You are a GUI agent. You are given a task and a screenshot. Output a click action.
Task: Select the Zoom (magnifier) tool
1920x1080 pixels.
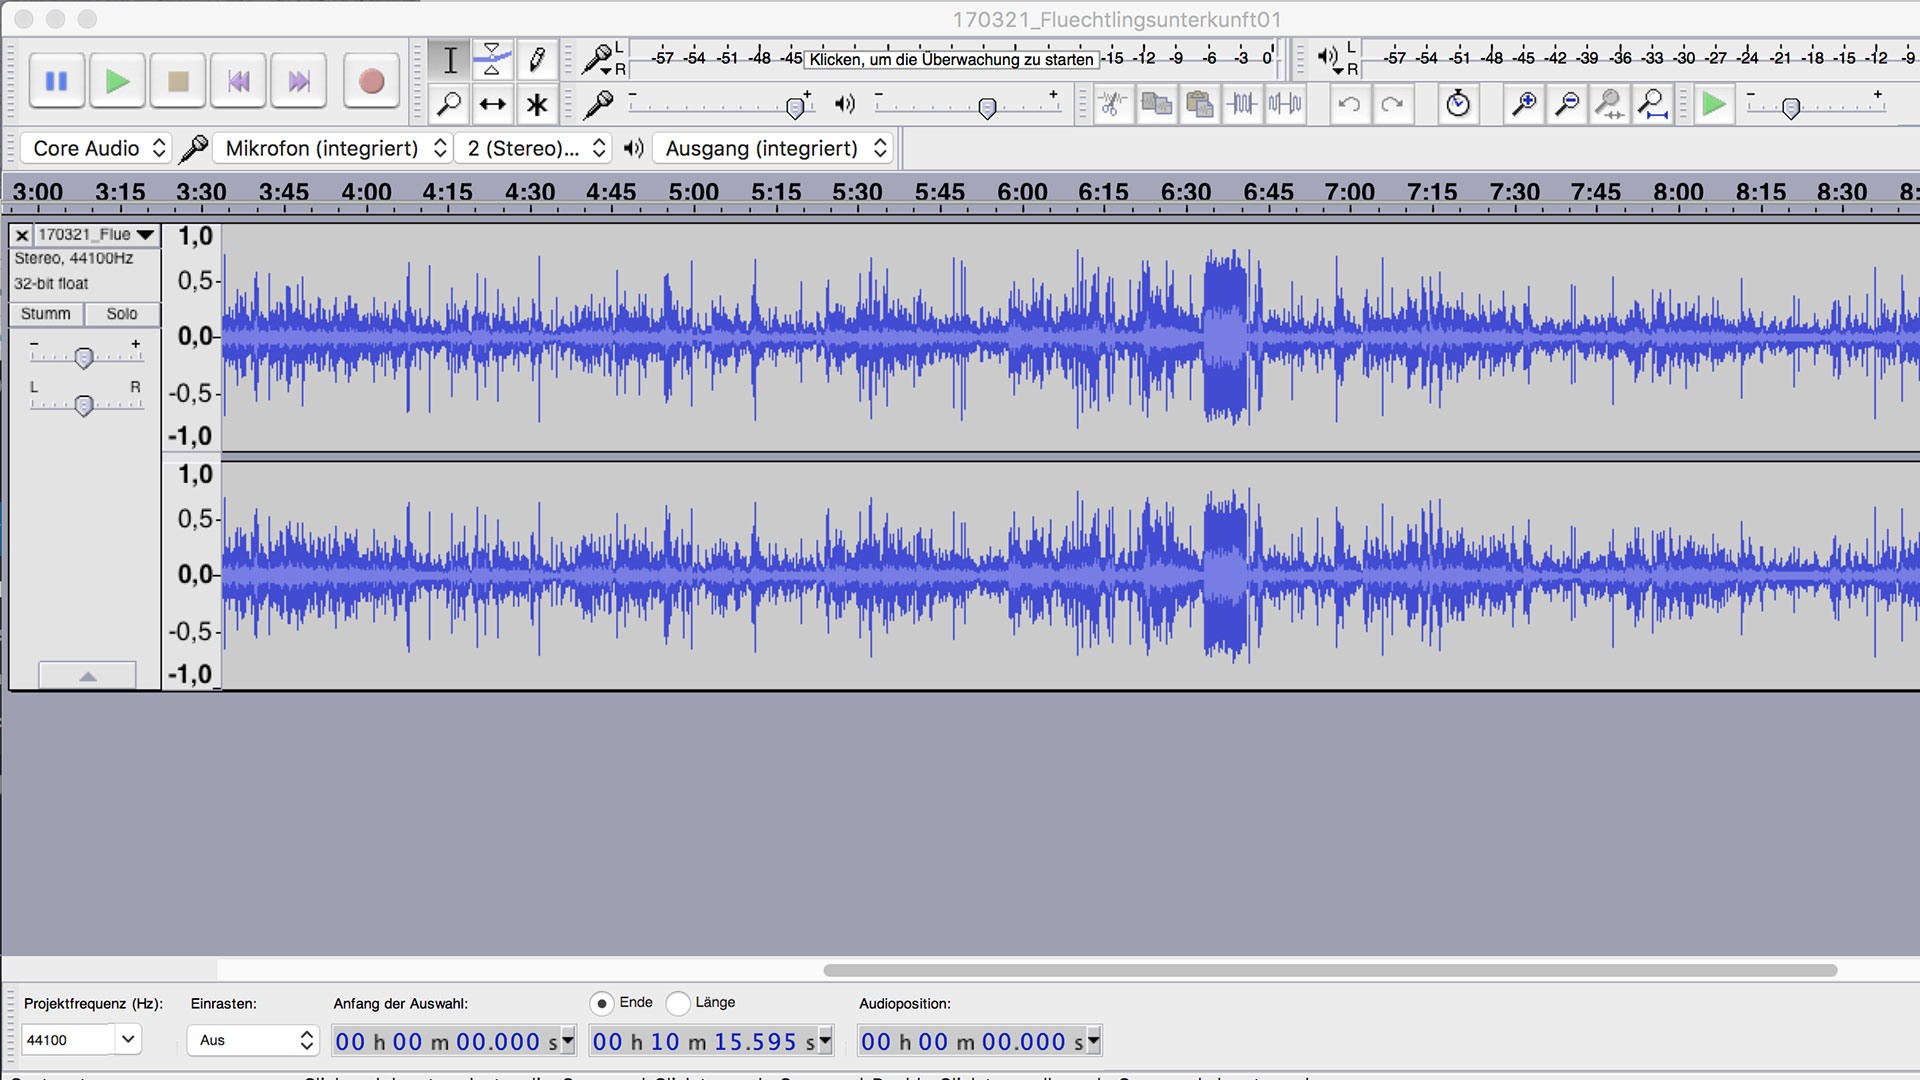[450, 104]
